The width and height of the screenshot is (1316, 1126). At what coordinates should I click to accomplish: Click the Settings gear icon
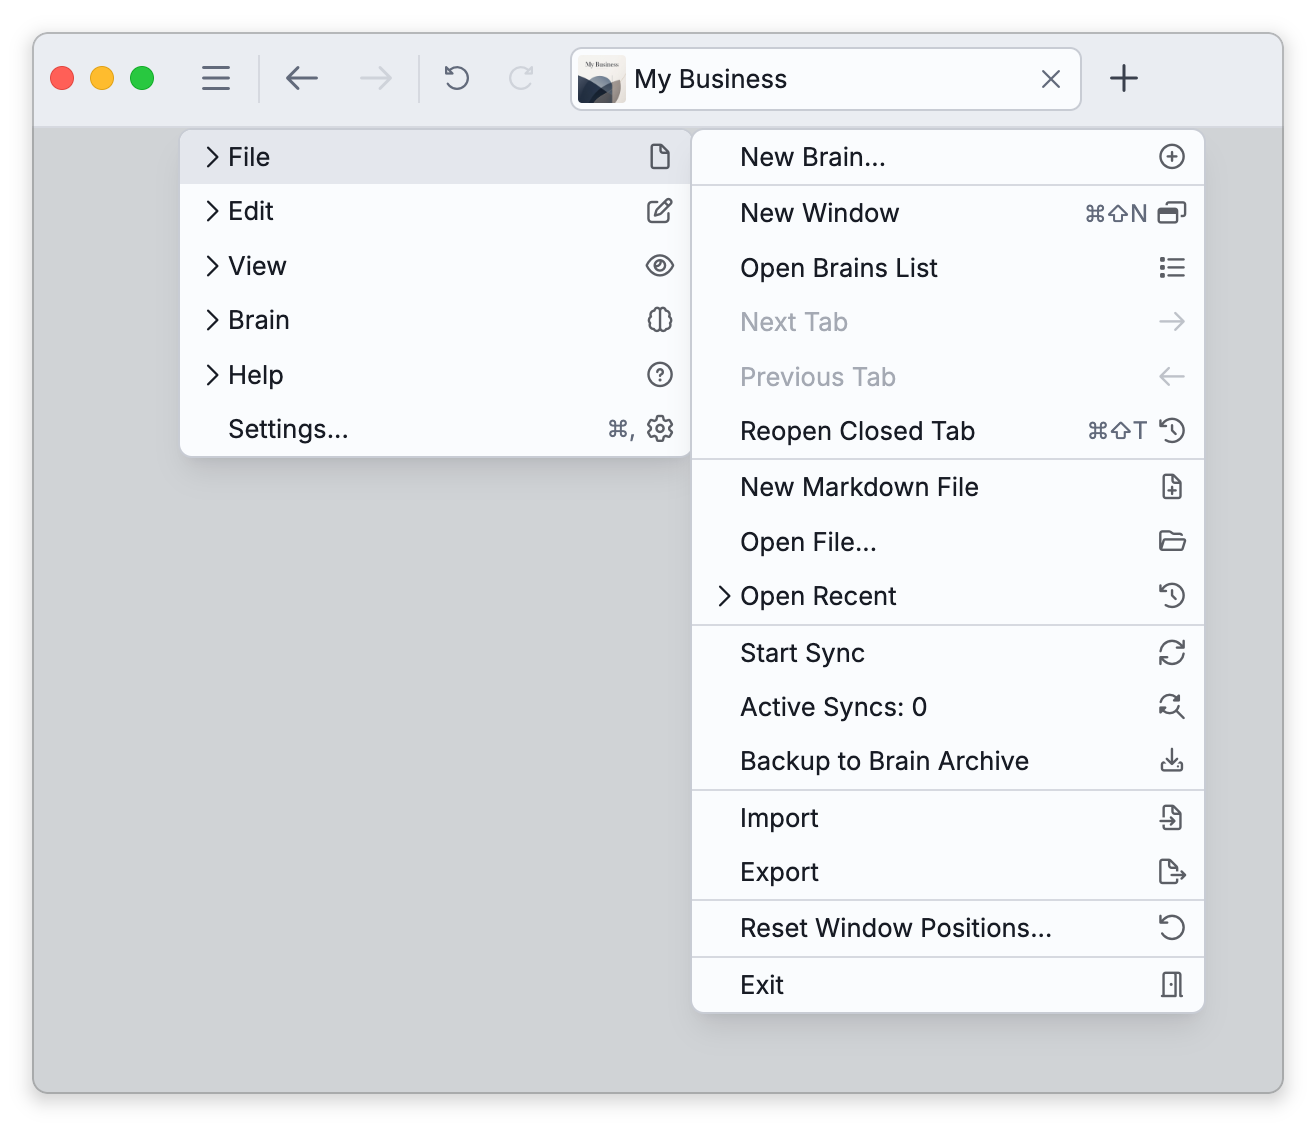(x=660, y=429)
